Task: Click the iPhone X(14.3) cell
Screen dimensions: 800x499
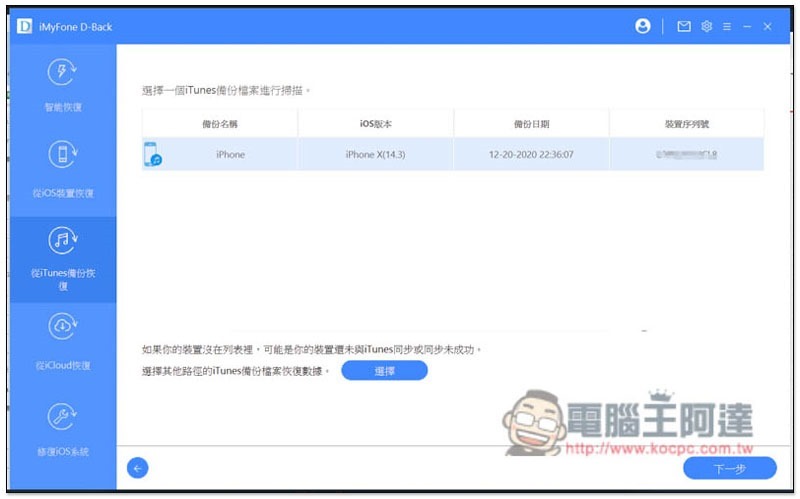Action: pos(376,154)
